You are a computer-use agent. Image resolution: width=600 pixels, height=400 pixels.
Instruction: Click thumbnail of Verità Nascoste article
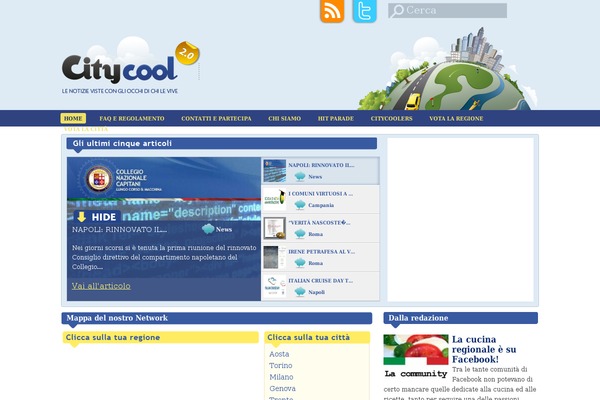click(x=274, y=228)
